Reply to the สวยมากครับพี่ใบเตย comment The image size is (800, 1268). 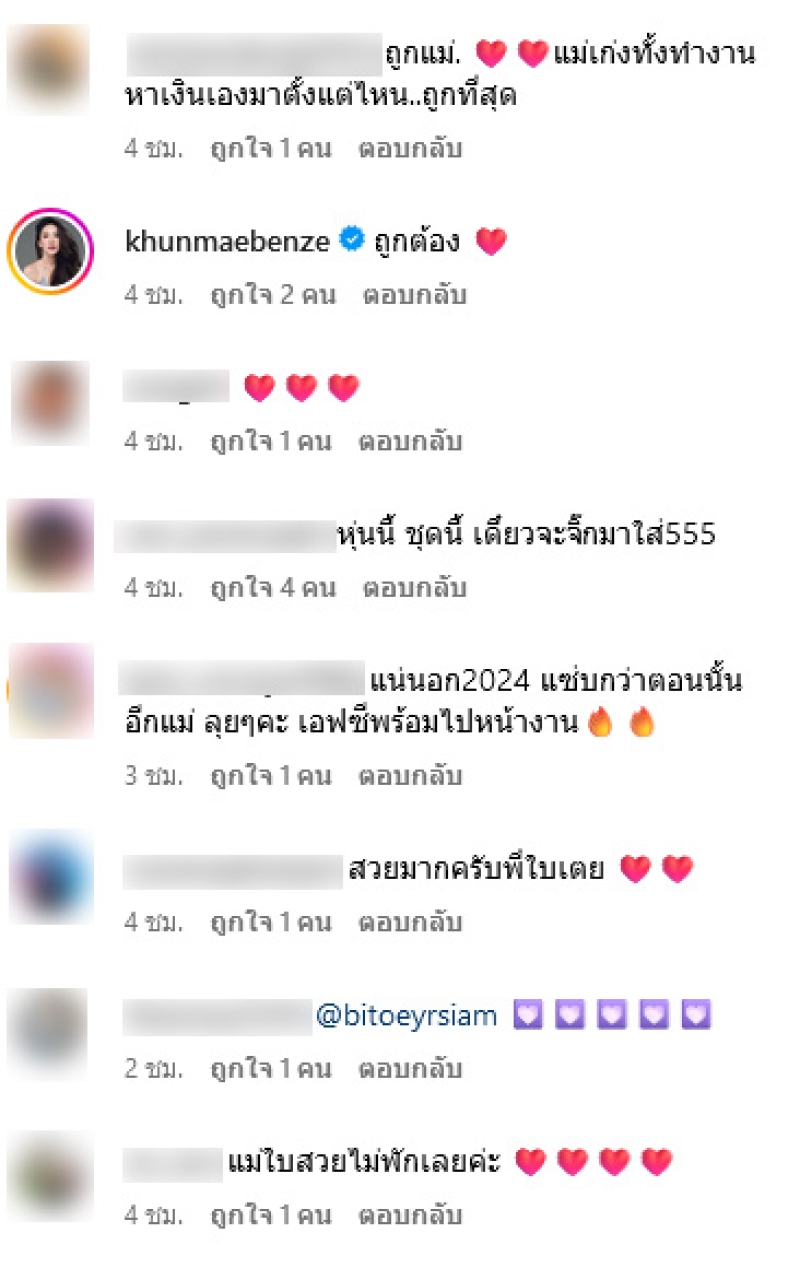tap(411, 922)
